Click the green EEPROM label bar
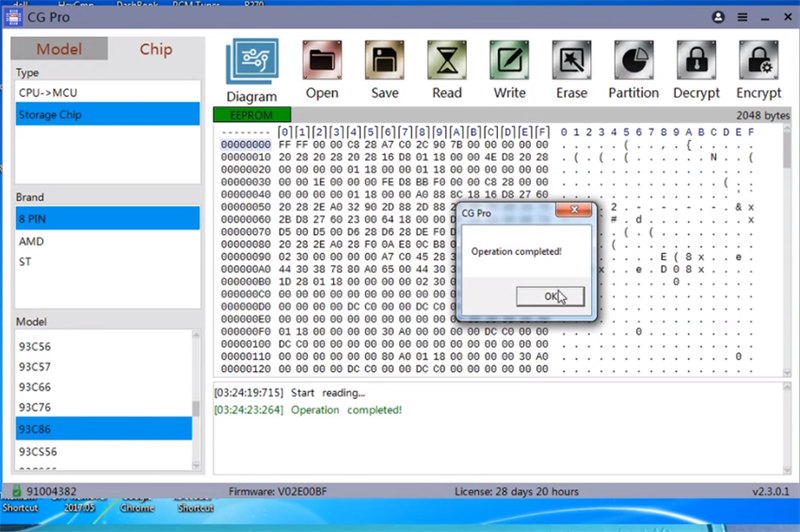Screen dimensions: 800x532 pyautogui.click(x=252, y=116)
